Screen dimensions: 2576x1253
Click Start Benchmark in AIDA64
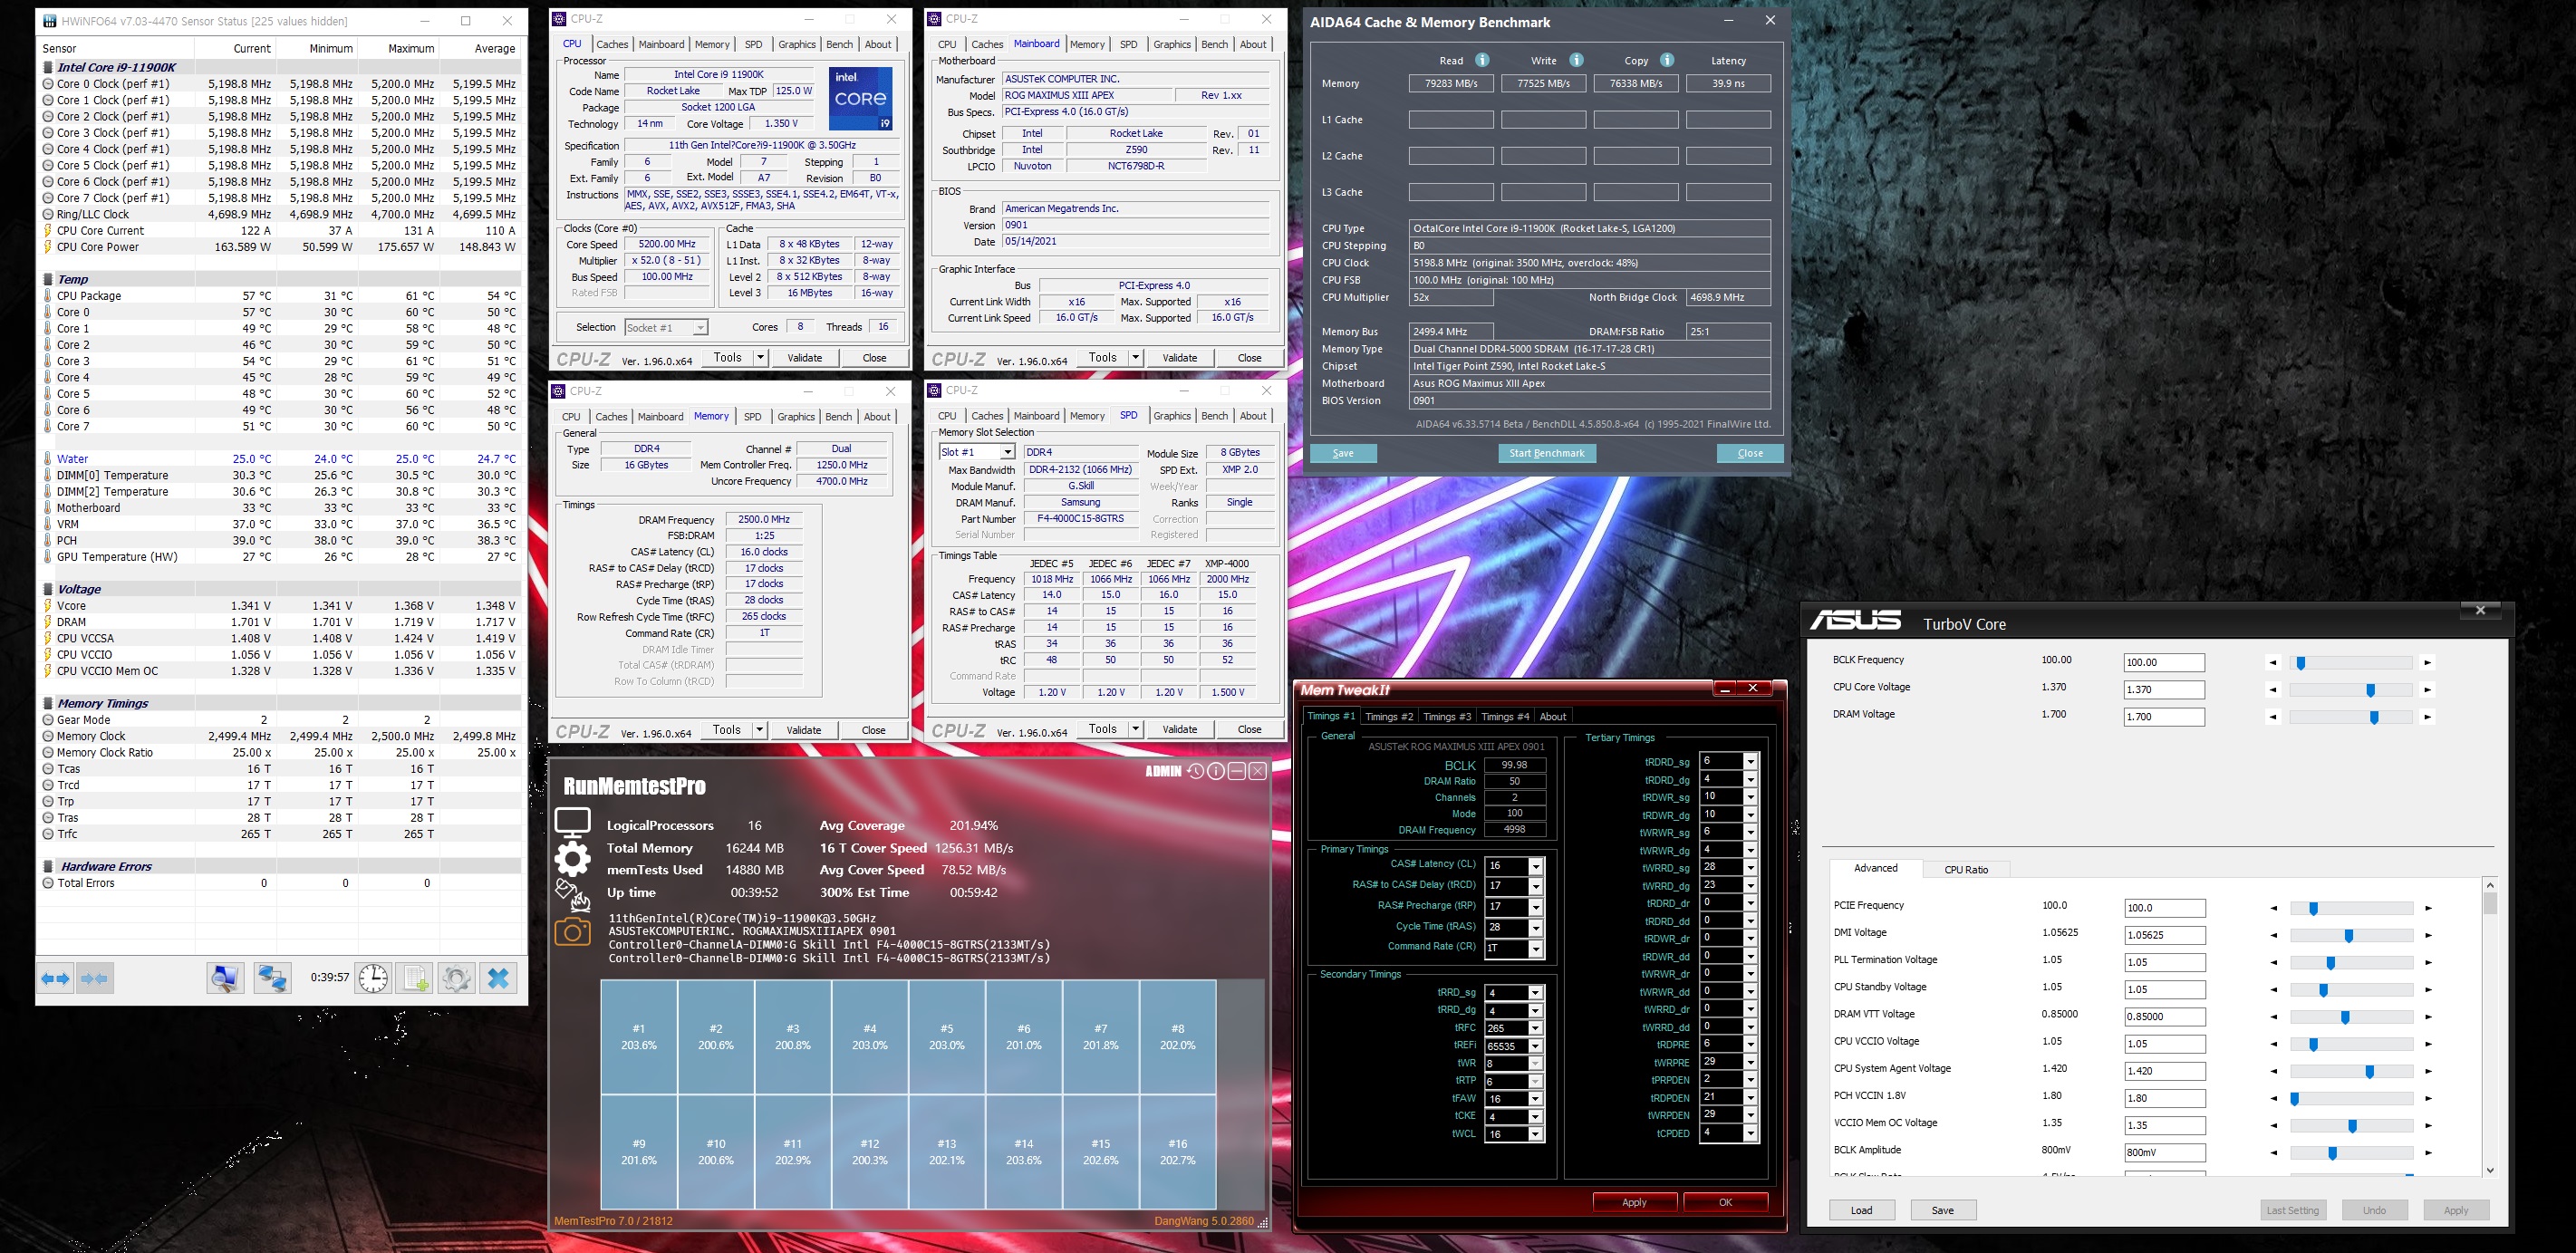click(x=1546, y=453)
